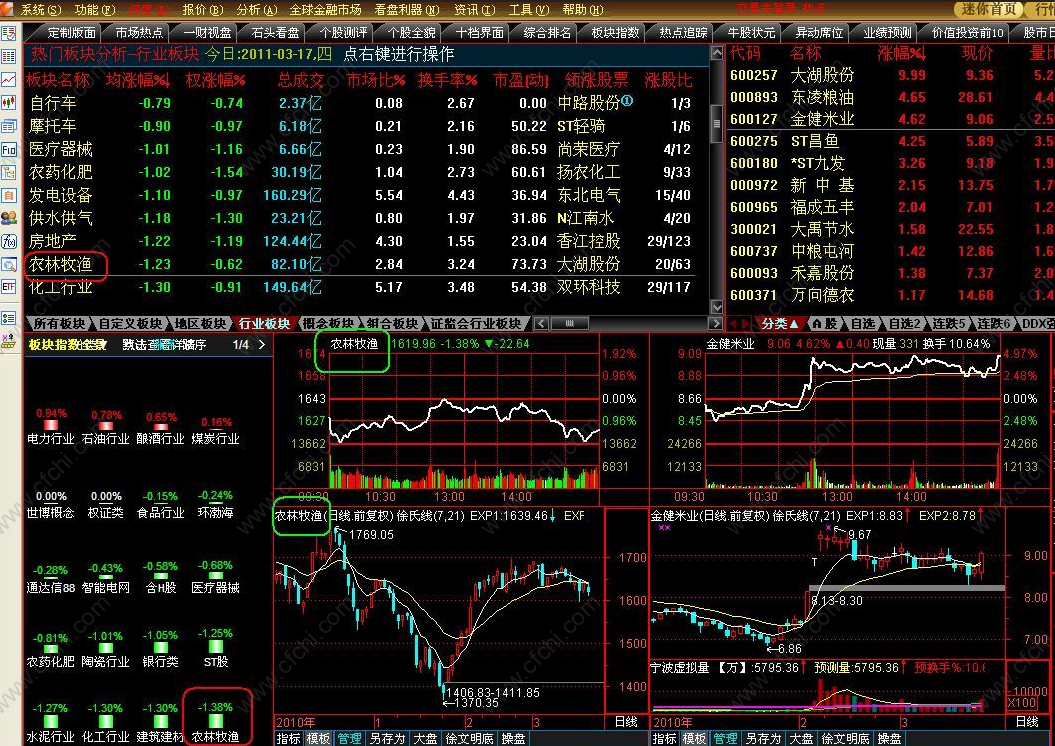The image size is (1055, 746).
Task: Open the 全球金融市场 menu
Action: [x=326, y=9]
